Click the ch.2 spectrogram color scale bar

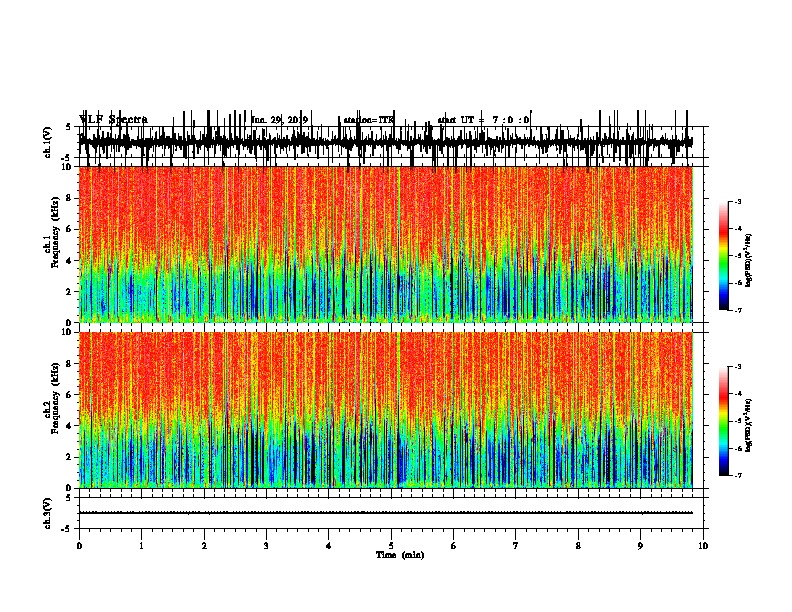[x=723, y=421]
